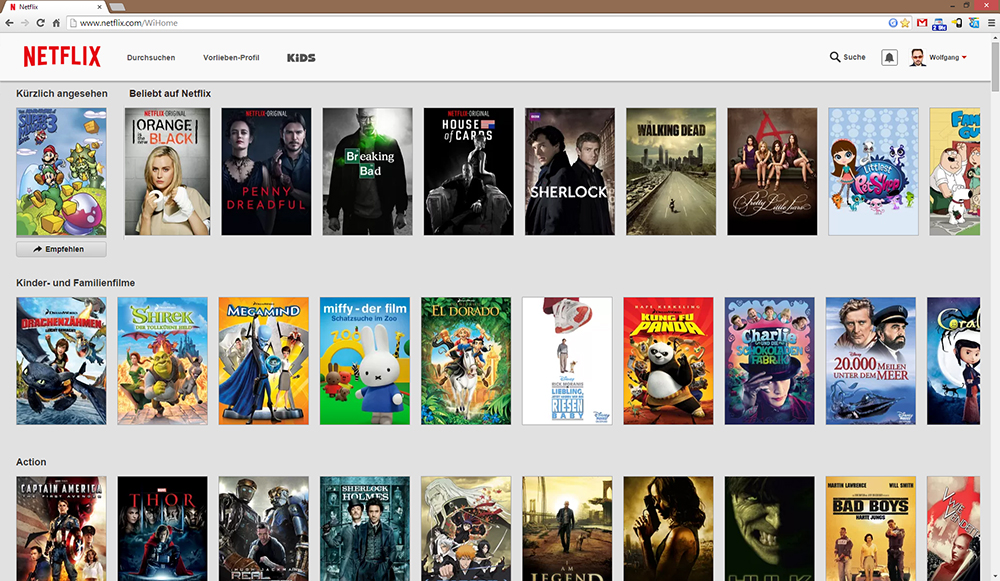Click the Beliebt auf Netflix heading
1000x581 pixels.
[x=170, y=93]
